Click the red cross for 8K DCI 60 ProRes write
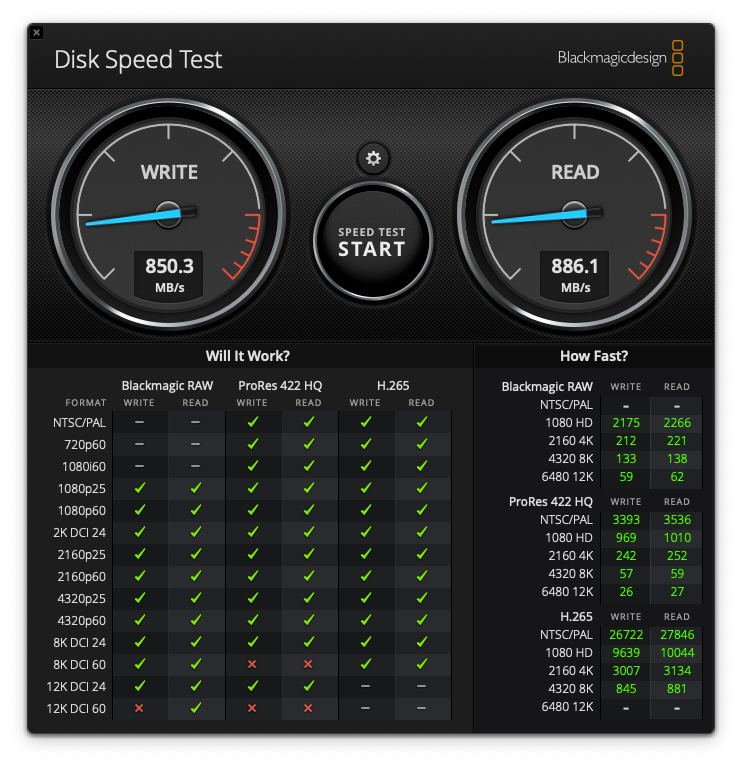Viewport: 742px width, 765px height. click(x=252, y=664)
